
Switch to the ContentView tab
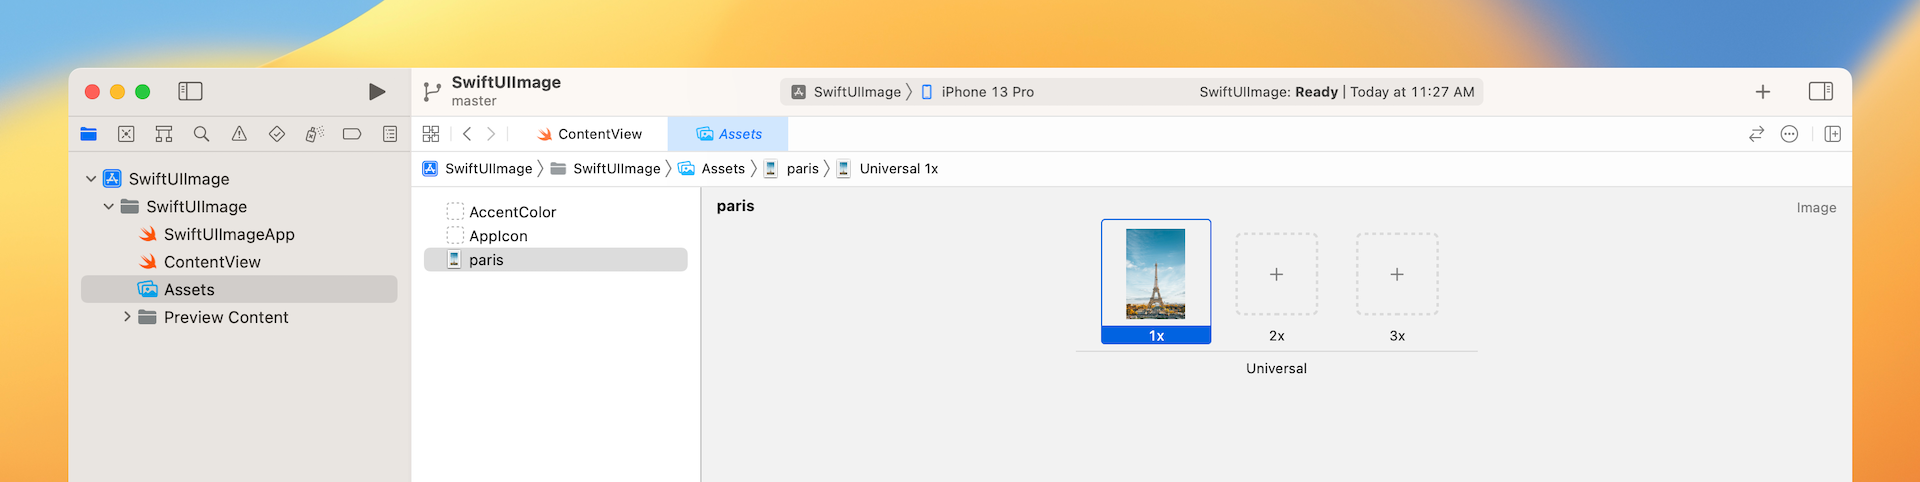tap(590, 134)
